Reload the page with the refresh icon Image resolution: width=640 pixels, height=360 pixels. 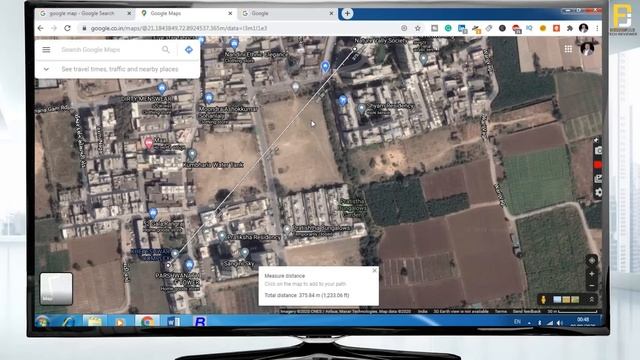(x=67, y=28)
